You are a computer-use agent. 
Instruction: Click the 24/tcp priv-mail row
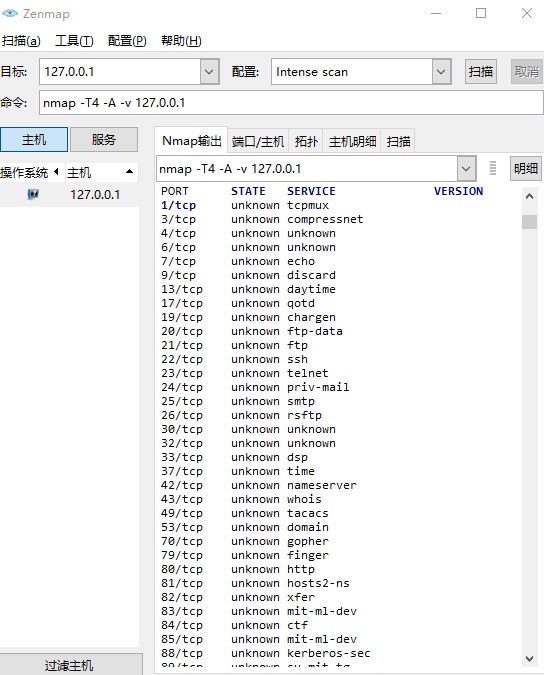[x=255, y=387]
